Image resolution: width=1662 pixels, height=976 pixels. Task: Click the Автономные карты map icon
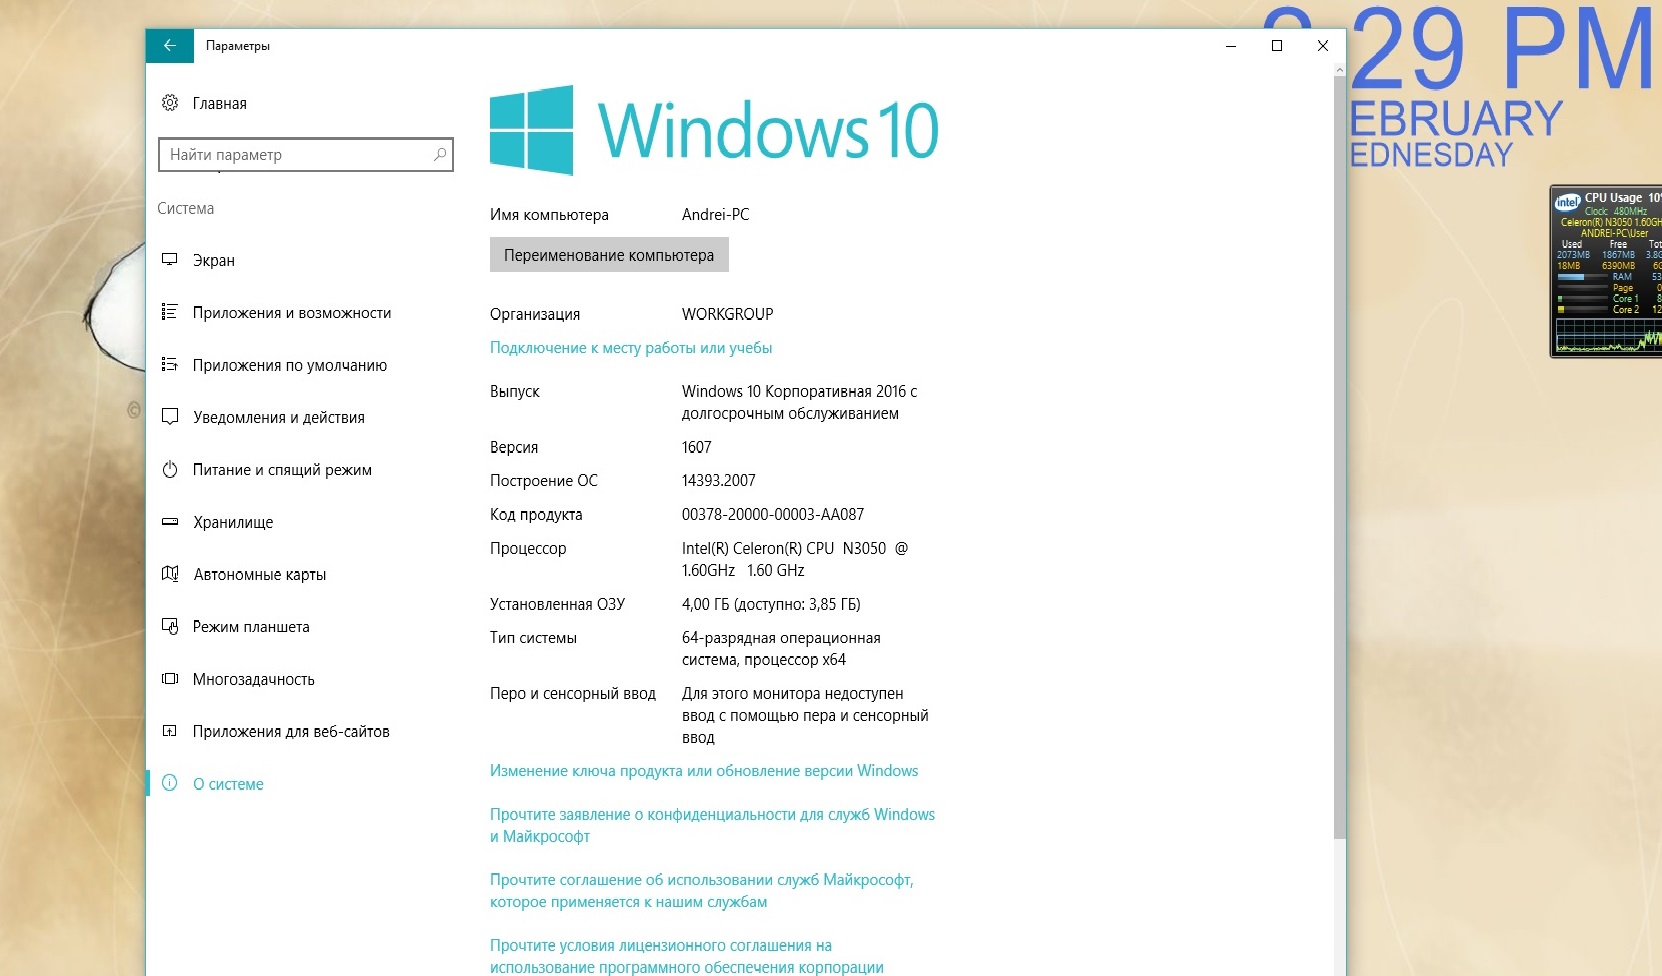[x=170, y=574]
